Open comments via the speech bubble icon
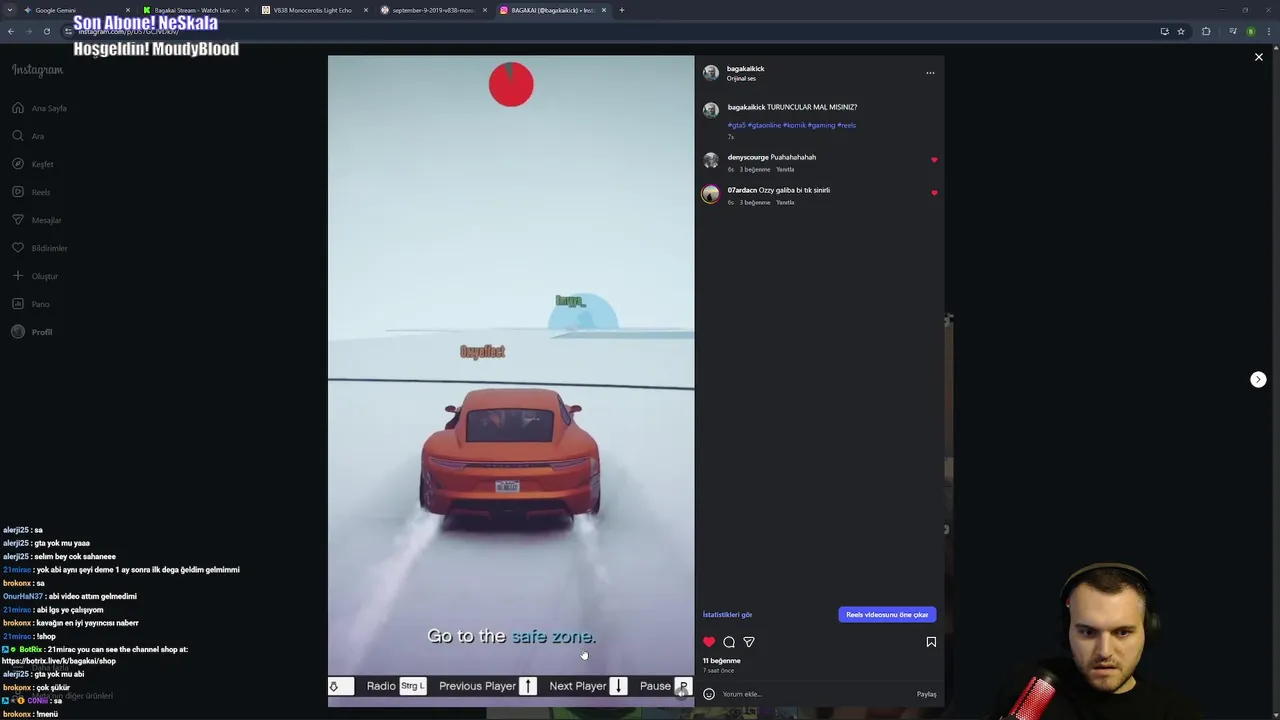 click(729, 642)
